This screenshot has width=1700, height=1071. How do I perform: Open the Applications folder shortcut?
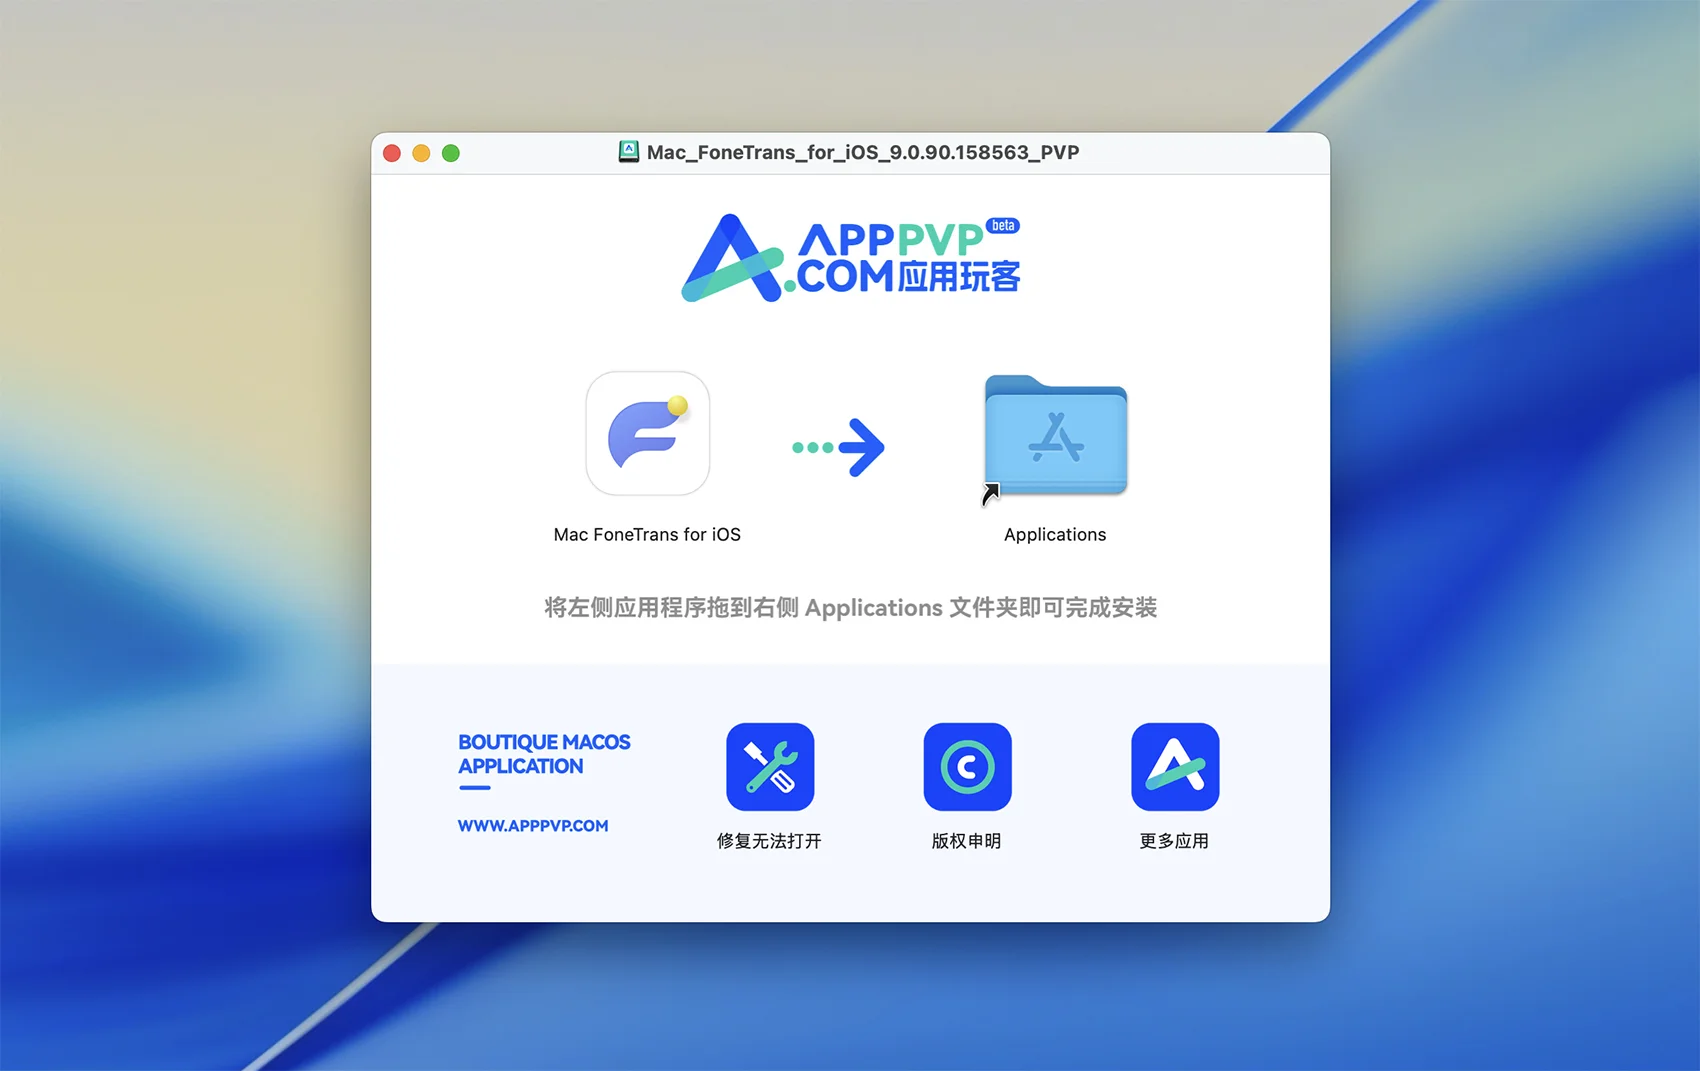[1055, 436]
